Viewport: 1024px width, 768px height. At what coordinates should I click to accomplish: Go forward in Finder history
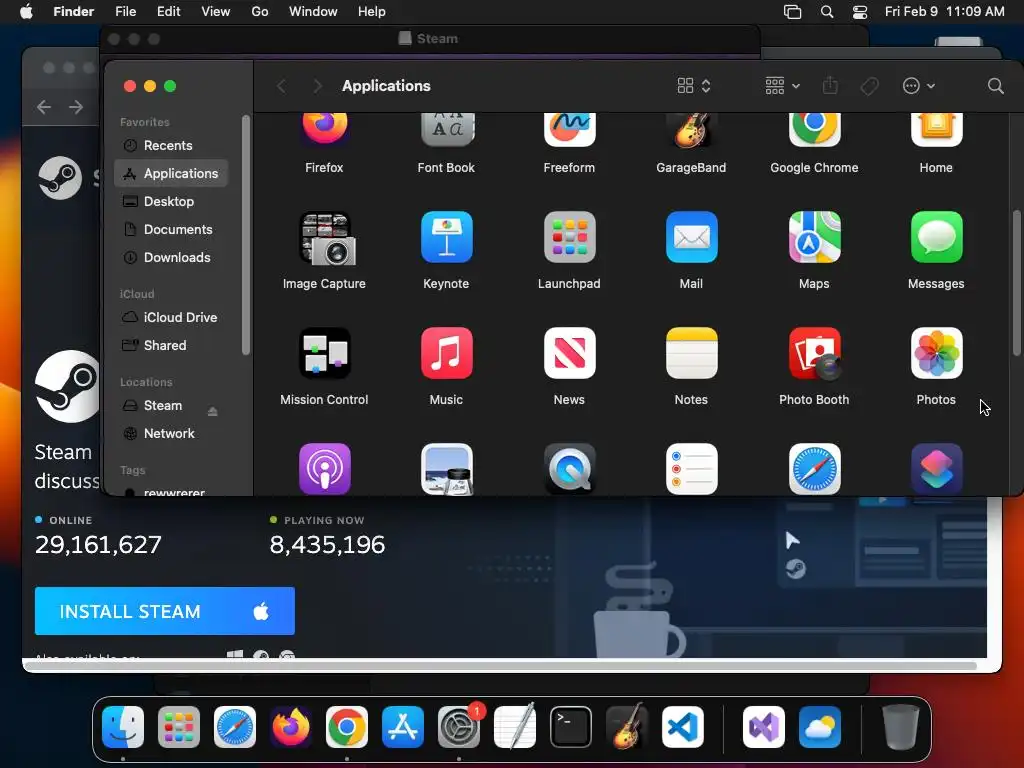click(x=317, y=86)
